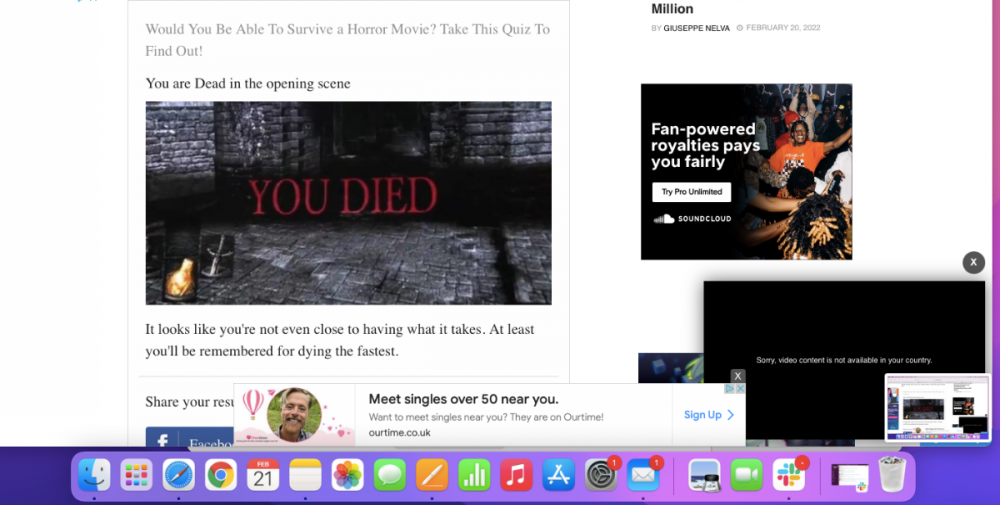Share result with the Facebook button

coord(189,437)
